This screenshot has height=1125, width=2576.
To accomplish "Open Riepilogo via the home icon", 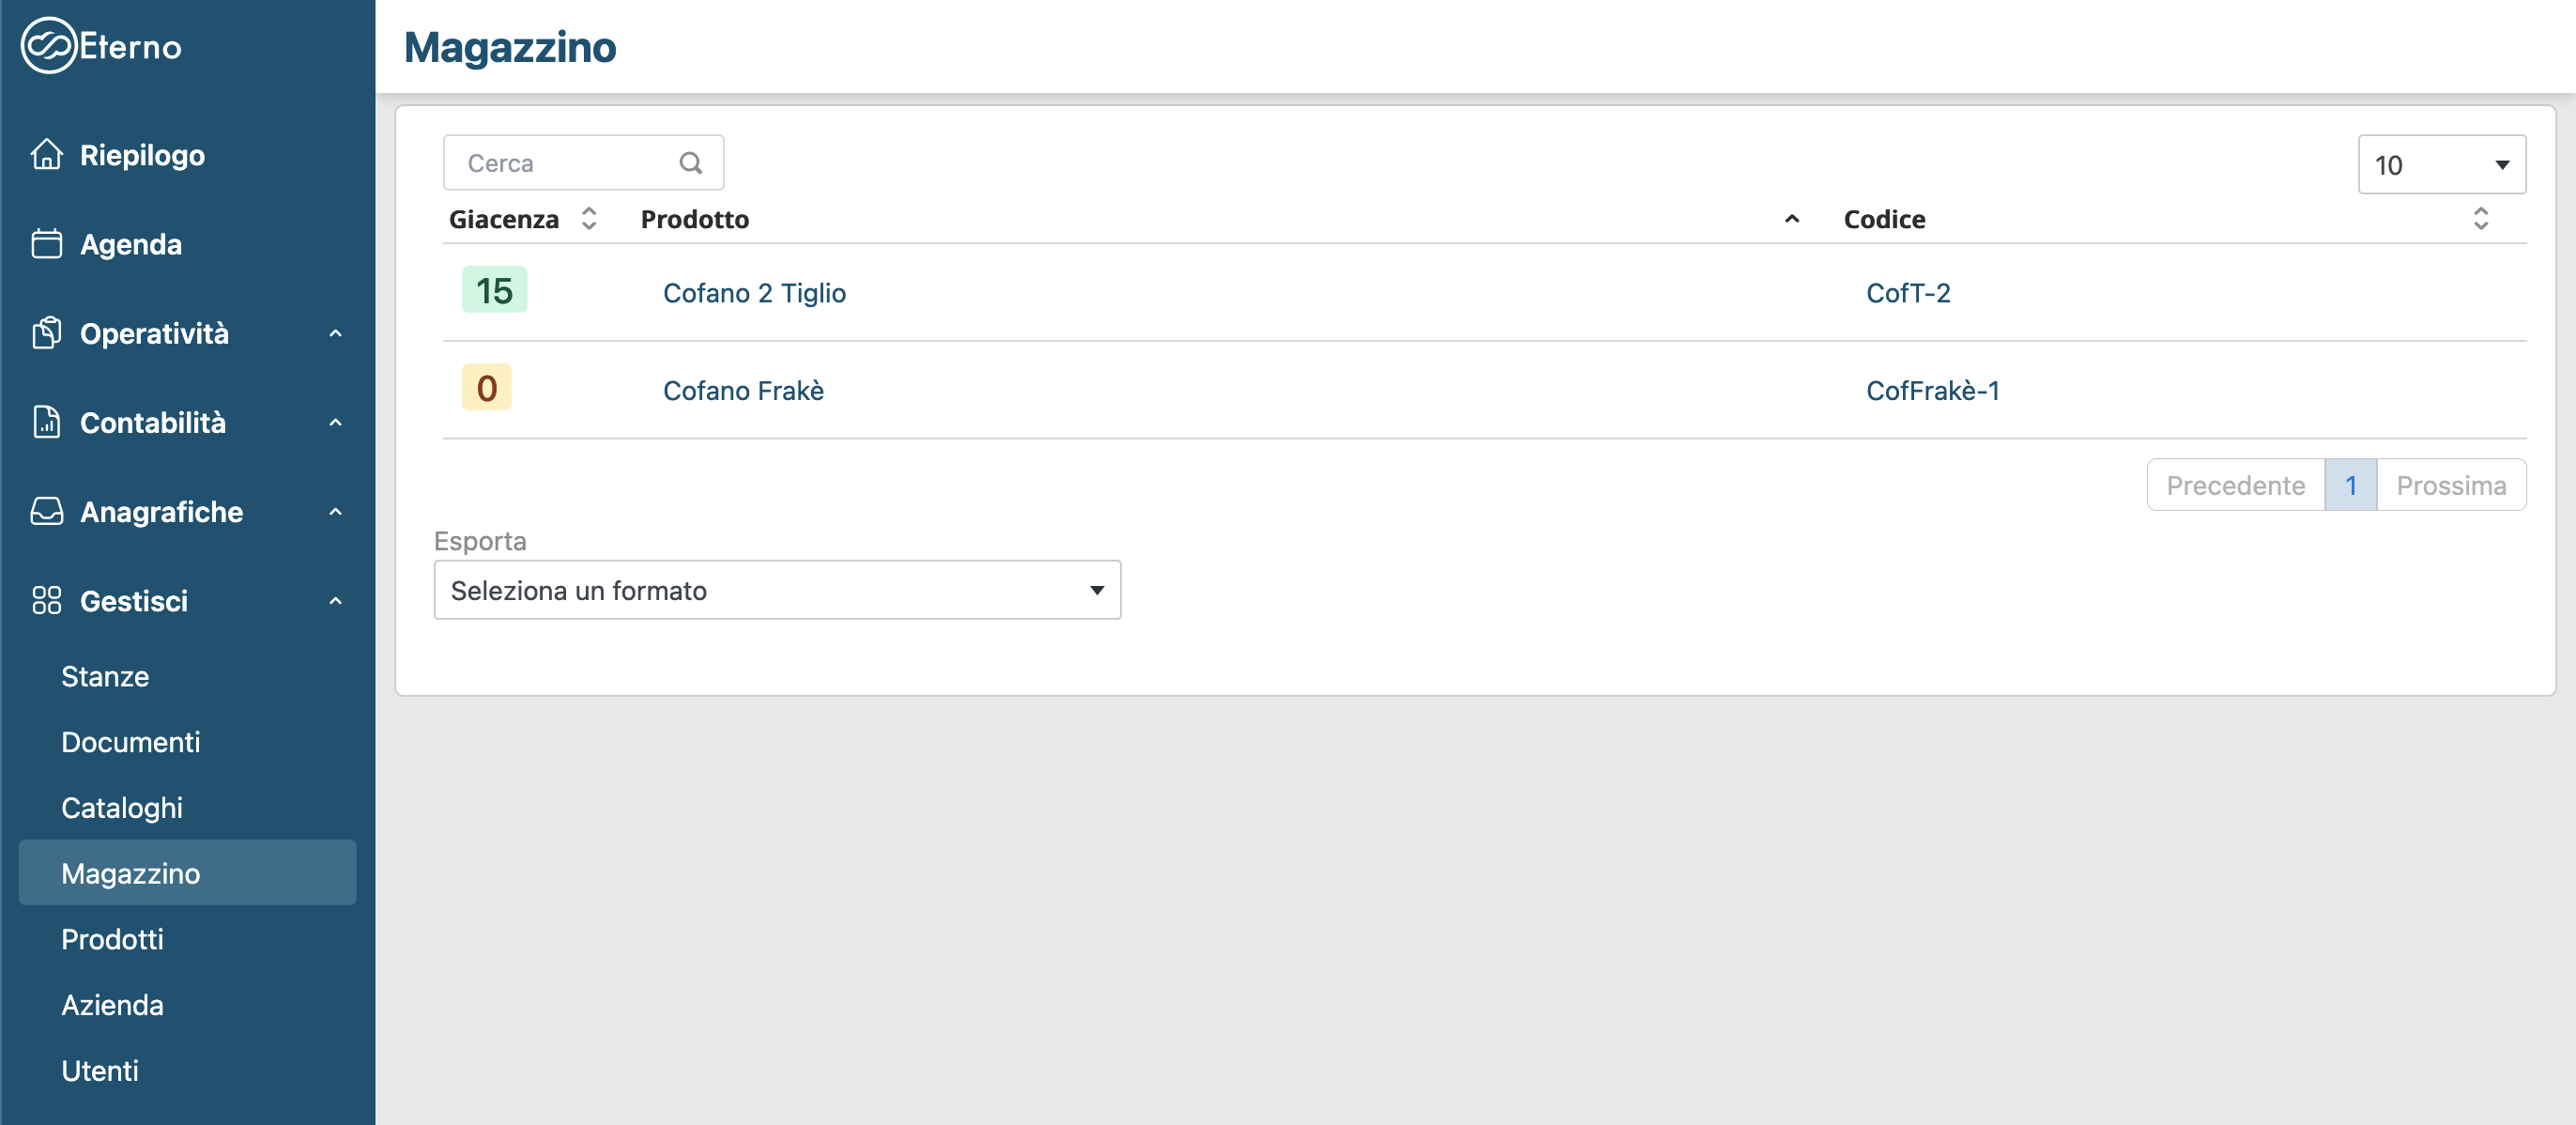I will click(47, 155).
